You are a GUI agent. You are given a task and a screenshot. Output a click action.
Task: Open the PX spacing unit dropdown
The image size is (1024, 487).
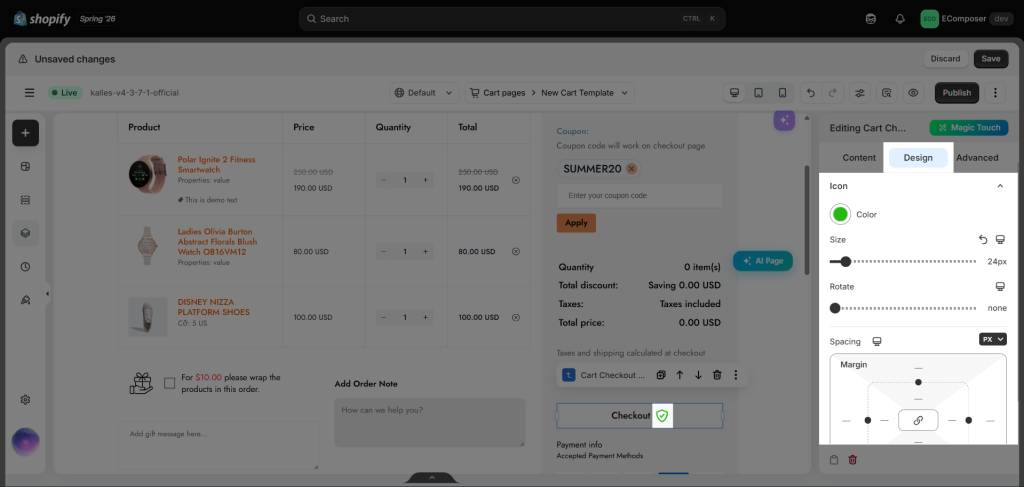[993, 339]
